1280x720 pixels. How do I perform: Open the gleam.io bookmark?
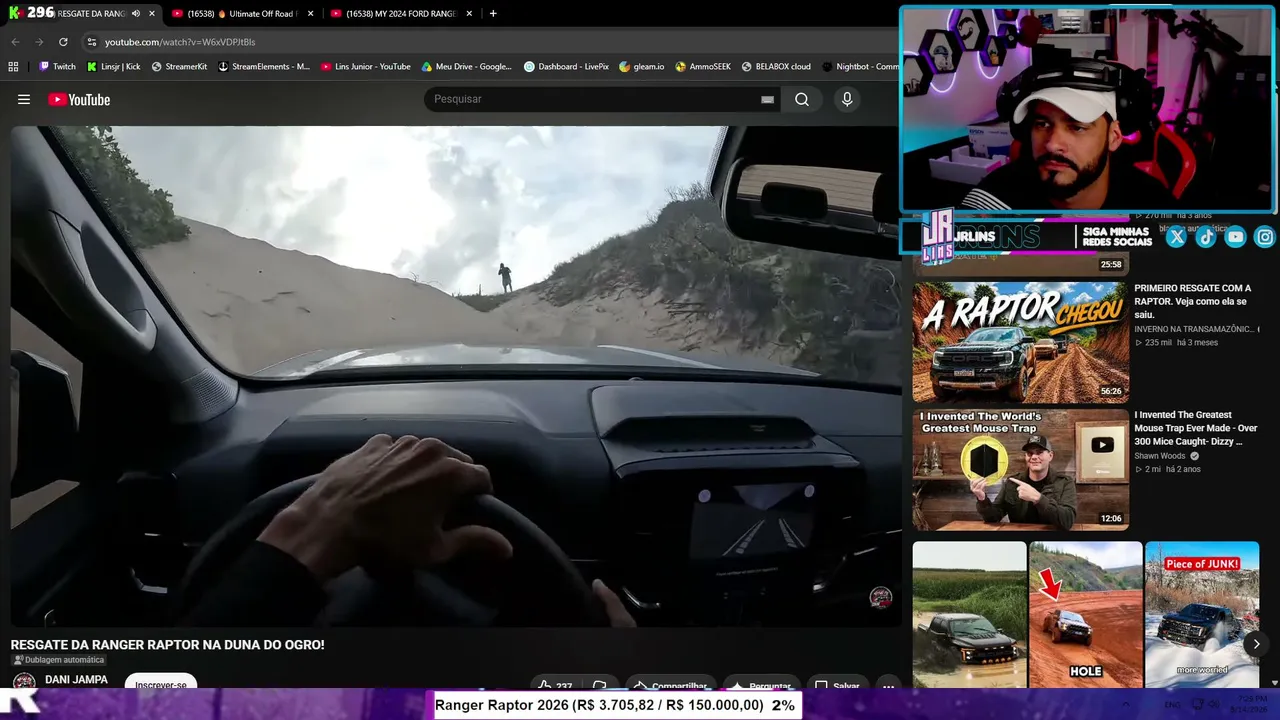(x=642, y=67)
